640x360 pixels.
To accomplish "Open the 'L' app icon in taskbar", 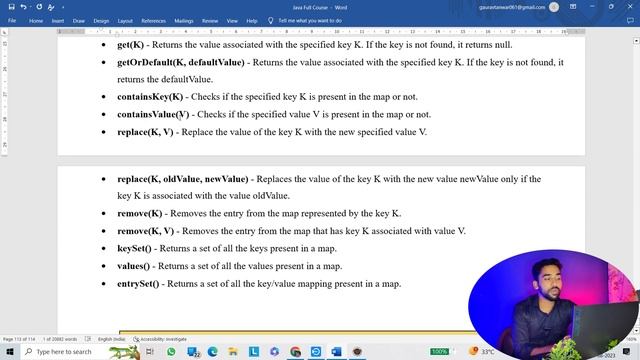I will point(254,351).
